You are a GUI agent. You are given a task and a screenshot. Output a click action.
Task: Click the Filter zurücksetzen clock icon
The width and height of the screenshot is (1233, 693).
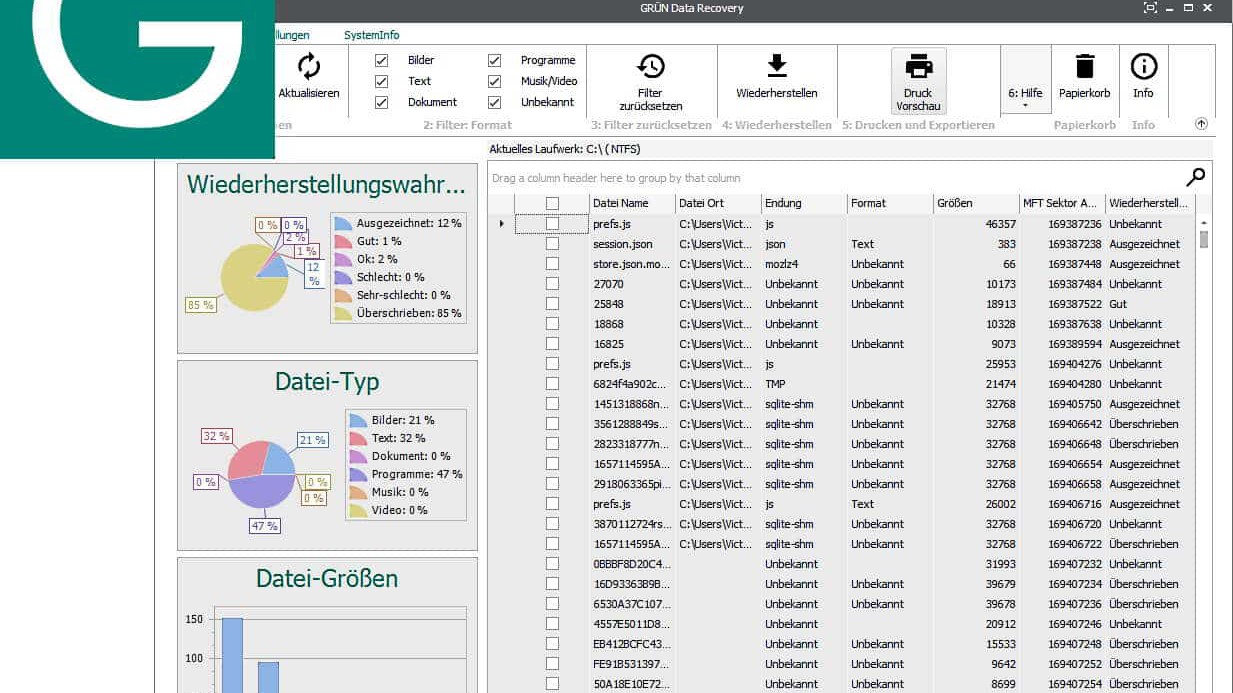(651, 66)
